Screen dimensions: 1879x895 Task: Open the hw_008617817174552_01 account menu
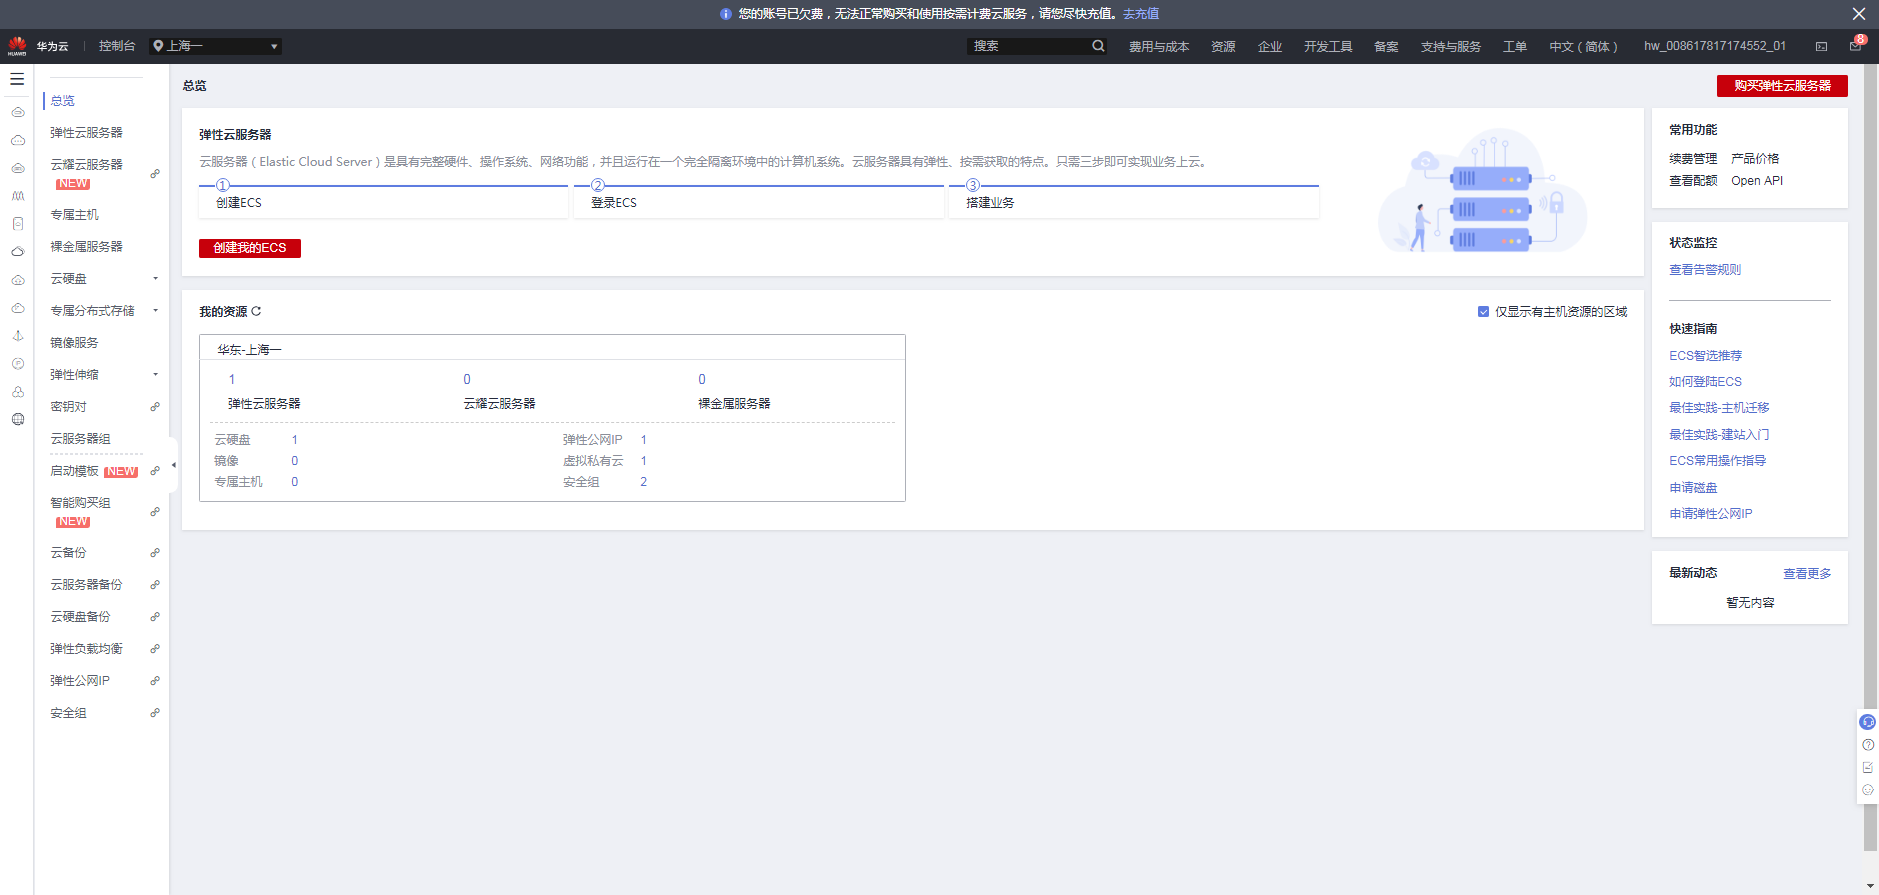coord(1715,46)
